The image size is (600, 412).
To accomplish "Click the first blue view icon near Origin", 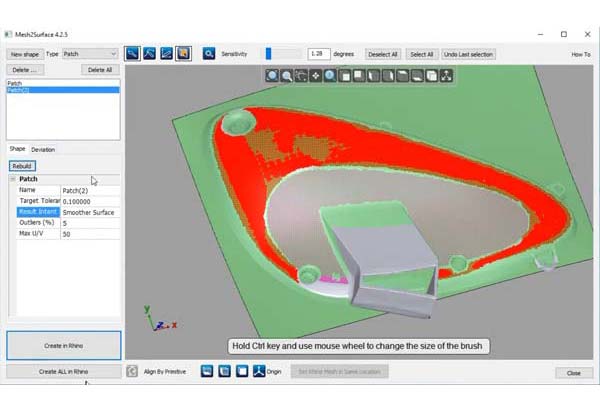I will point(207,371).
